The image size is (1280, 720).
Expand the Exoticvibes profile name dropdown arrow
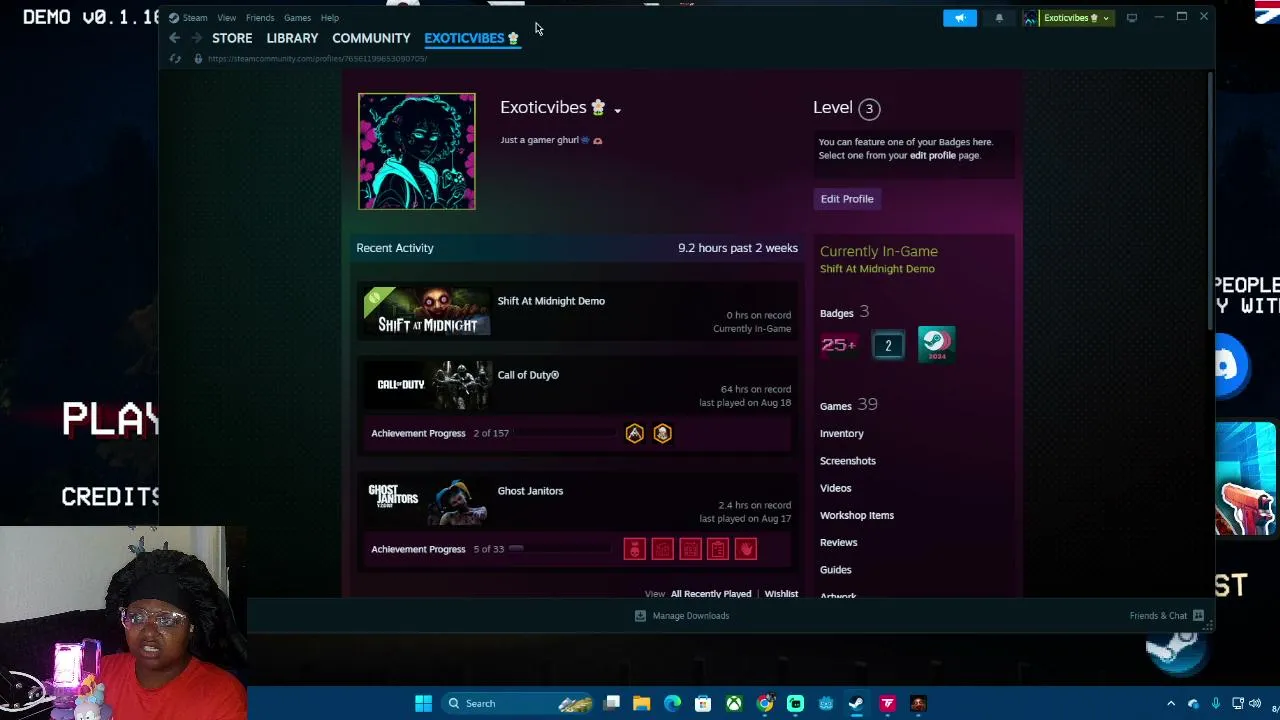point(617,110)
